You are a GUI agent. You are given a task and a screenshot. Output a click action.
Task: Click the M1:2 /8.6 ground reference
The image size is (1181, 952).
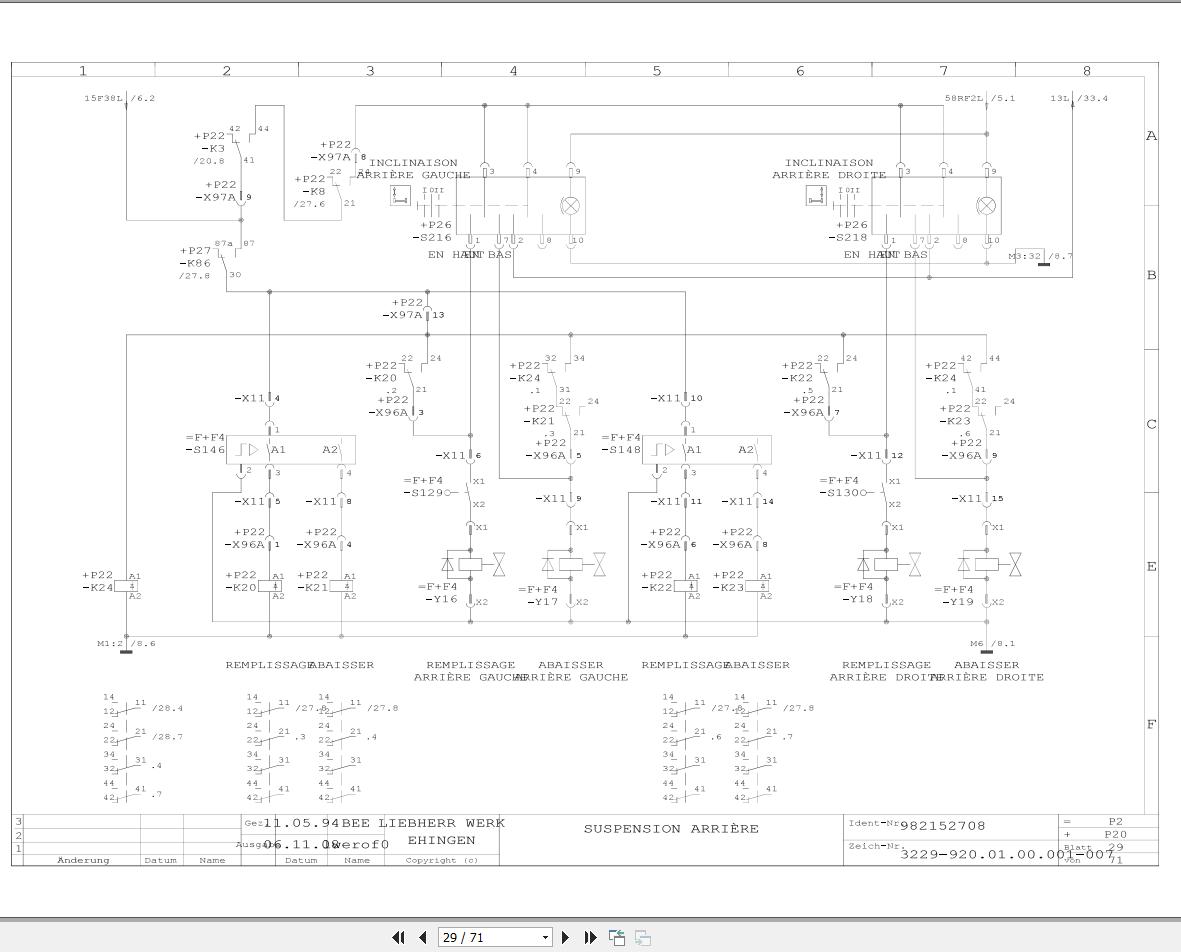coord(126,644)
